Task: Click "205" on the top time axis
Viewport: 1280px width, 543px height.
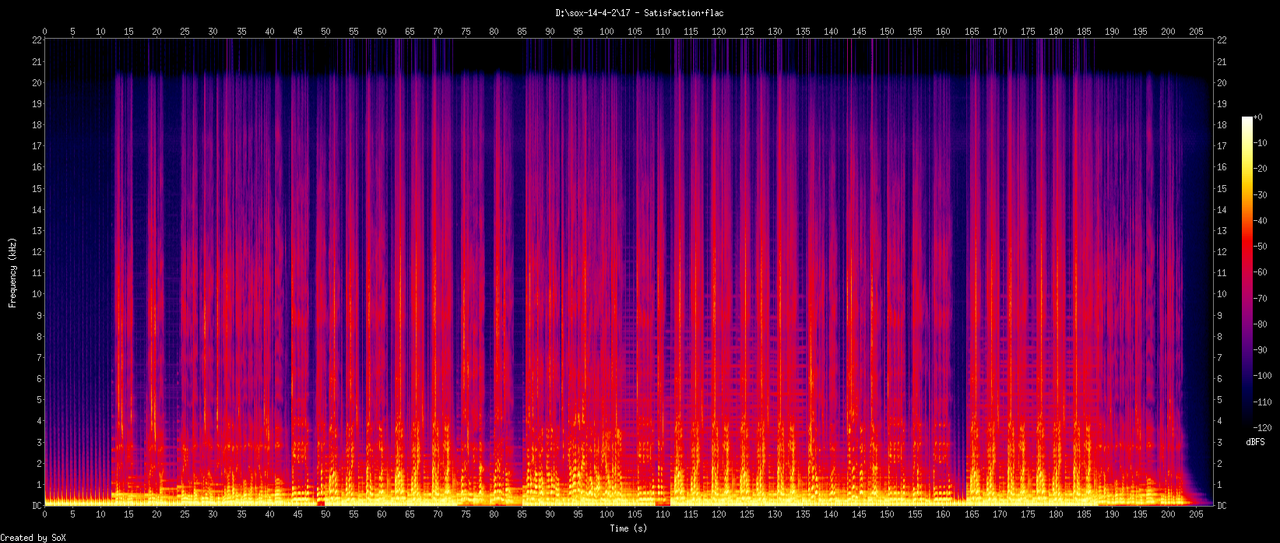Action: coord(1198,31)
